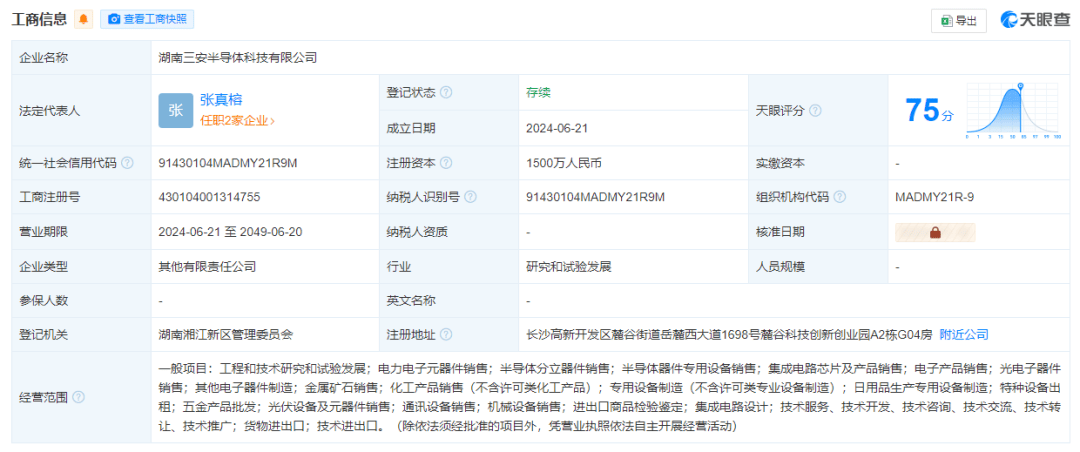Click registration authority 湖南湘江新区管理委员会
The width and height of the screenshot is (1080, 452).
point(225,335)
